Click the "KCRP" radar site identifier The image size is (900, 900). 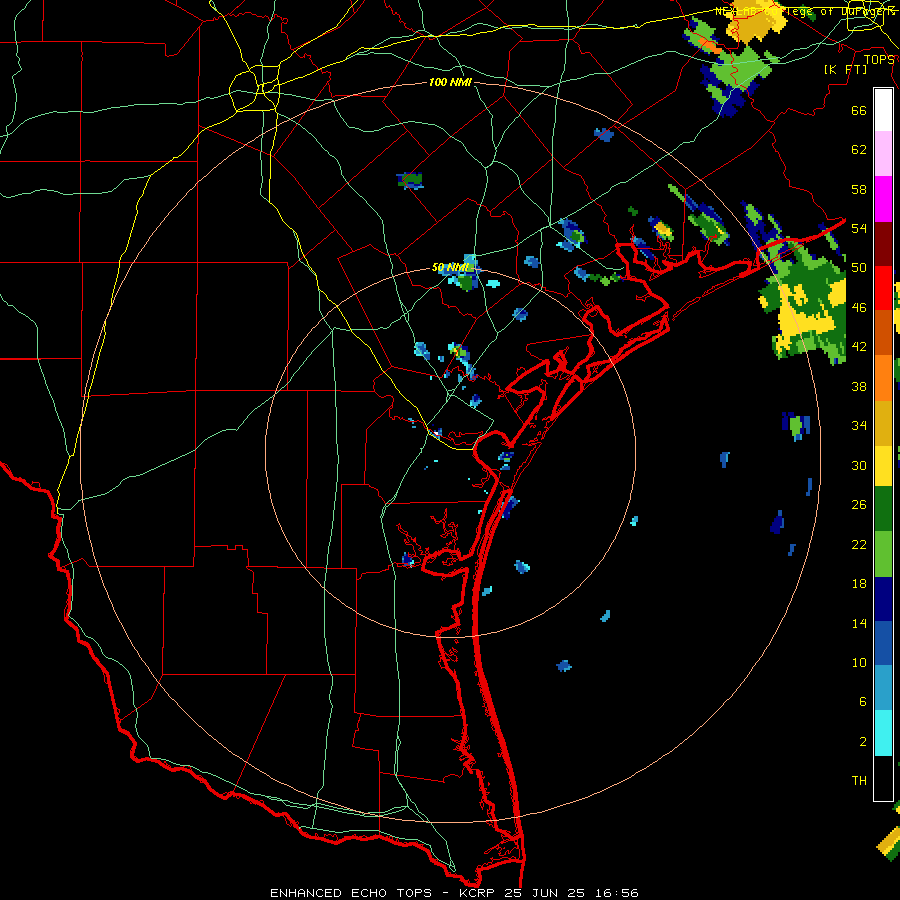pos(478,893)
